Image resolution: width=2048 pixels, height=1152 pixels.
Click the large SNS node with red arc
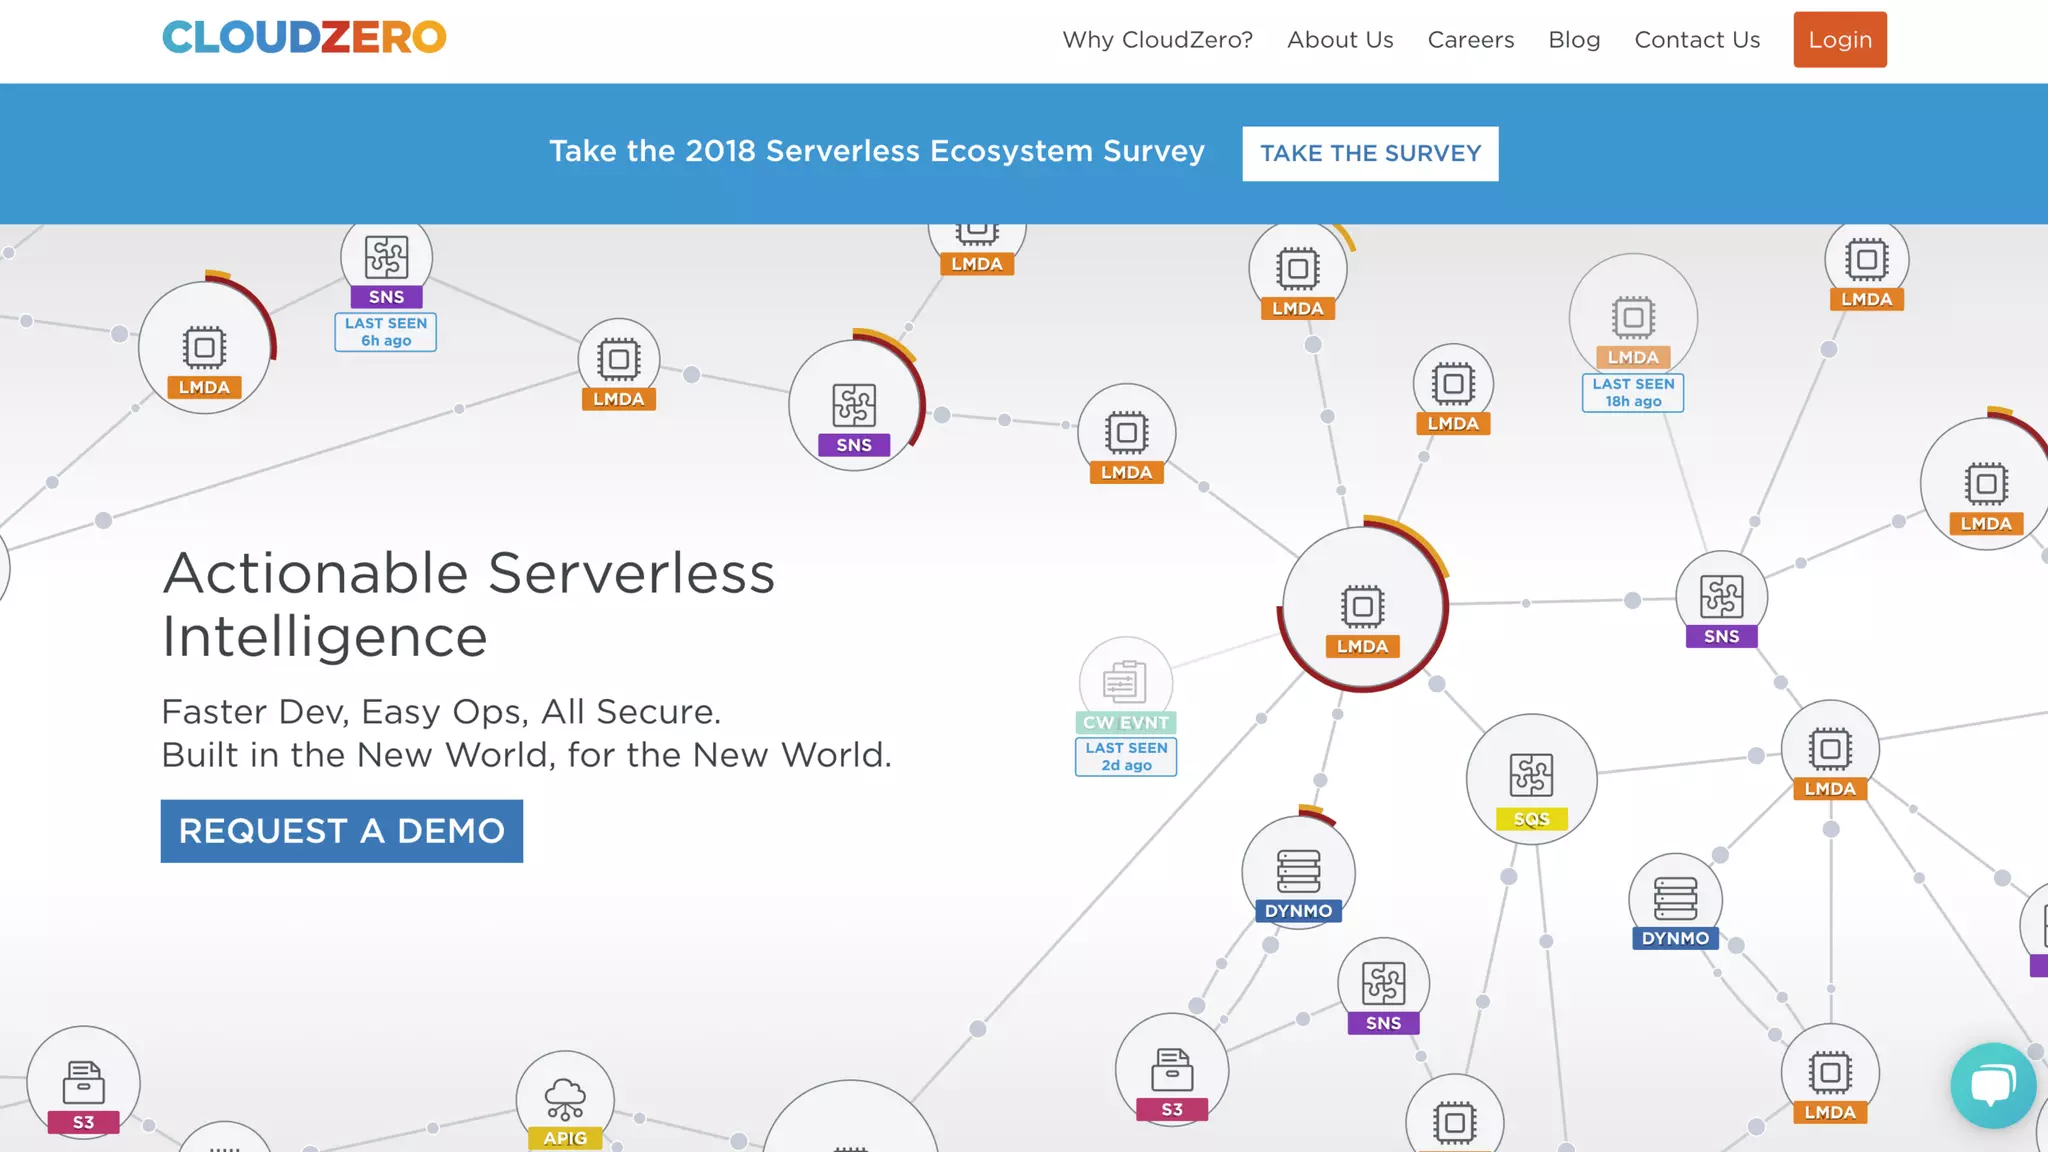click(x=854, y=405)
